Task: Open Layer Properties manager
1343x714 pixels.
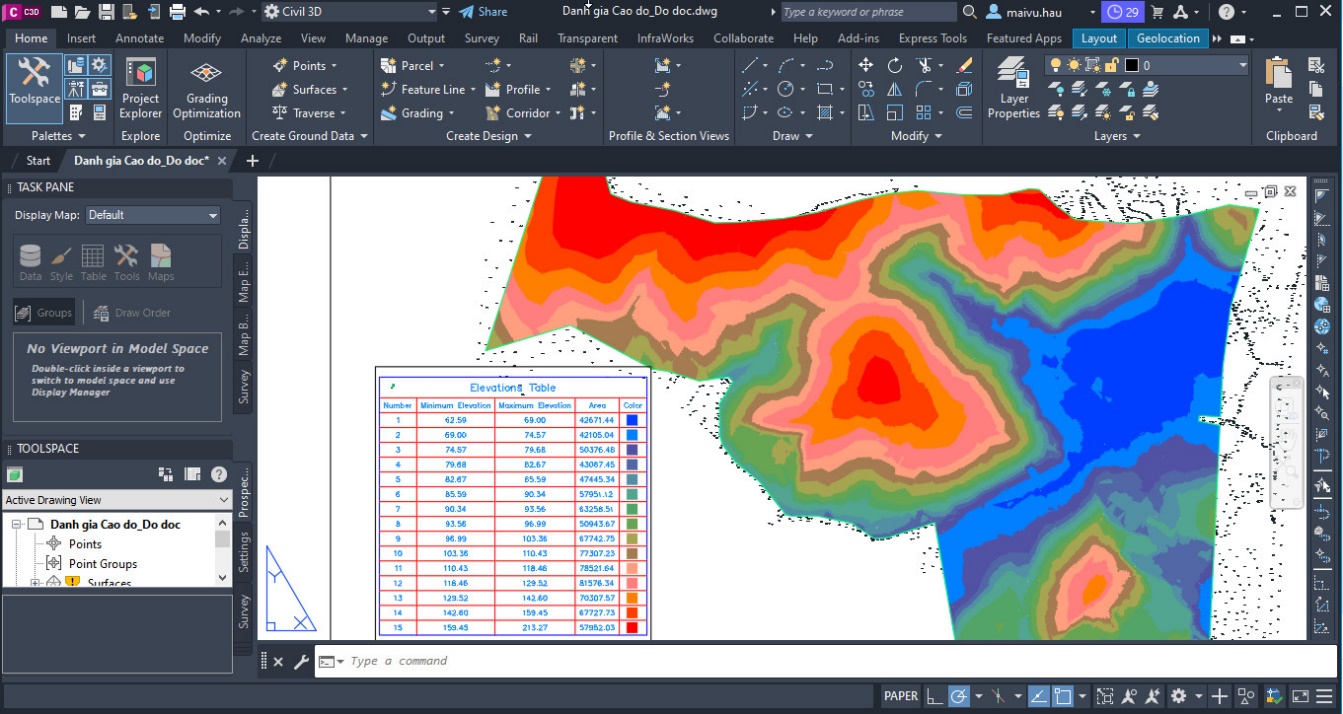Action: (x=1014, y=88)
